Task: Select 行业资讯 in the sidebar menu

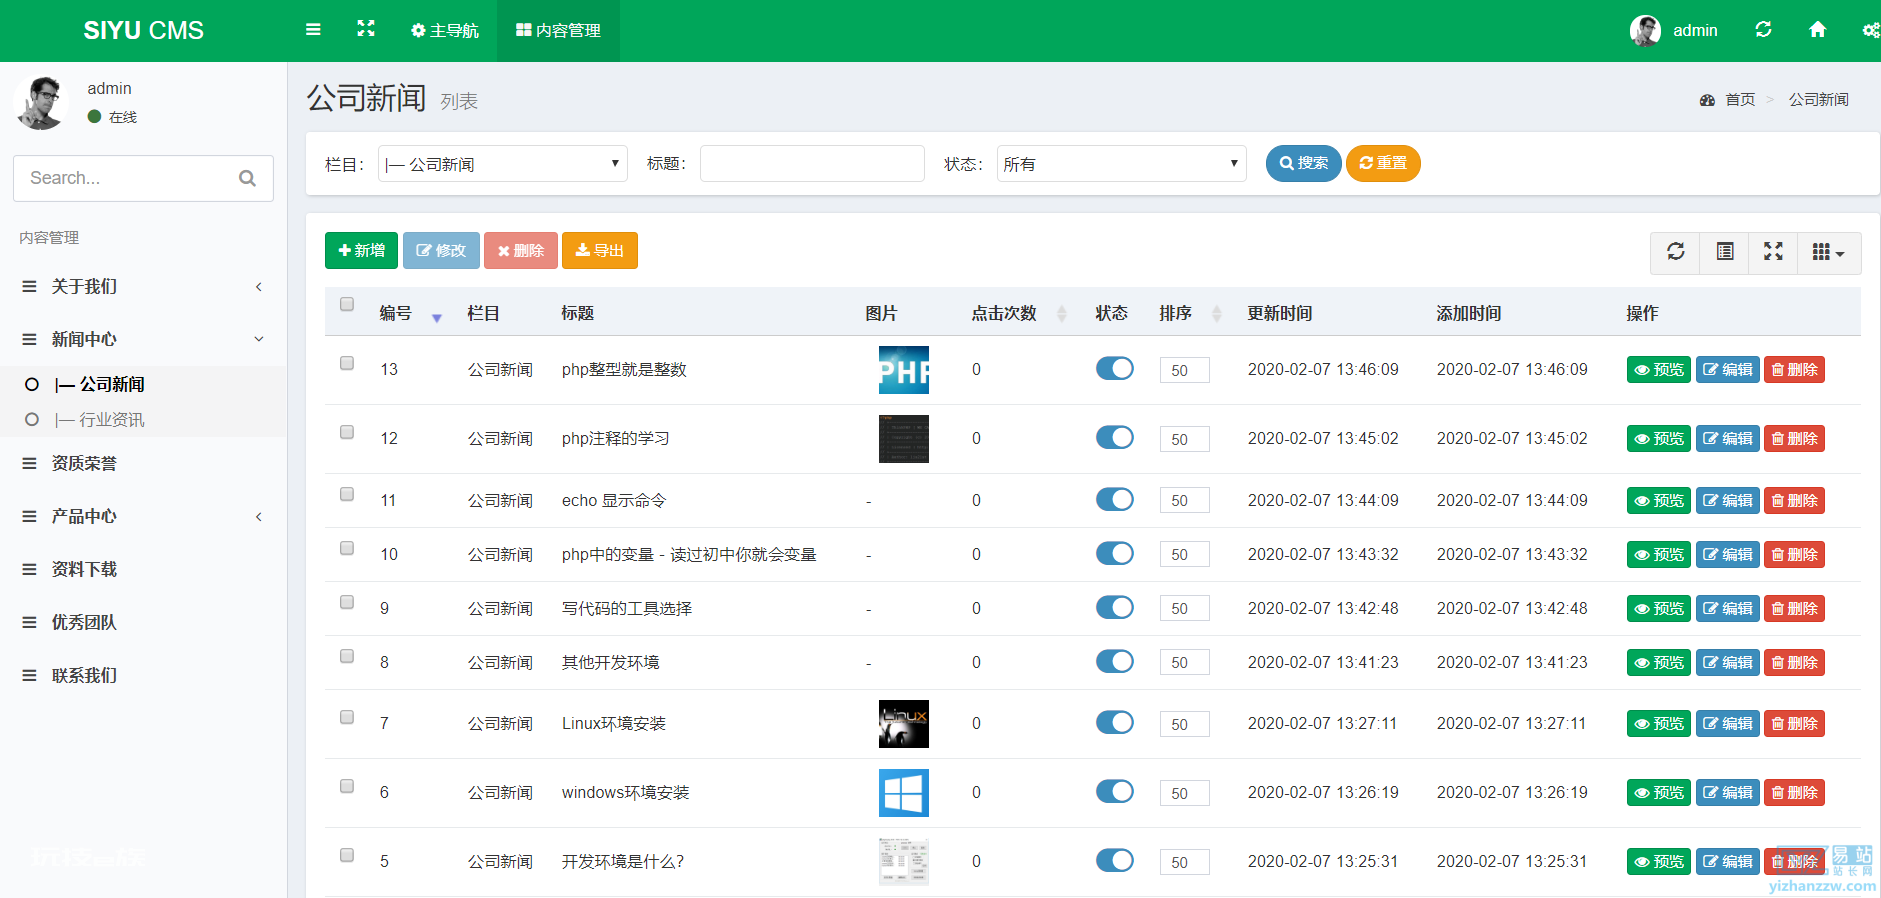Action: click(99, 420)
